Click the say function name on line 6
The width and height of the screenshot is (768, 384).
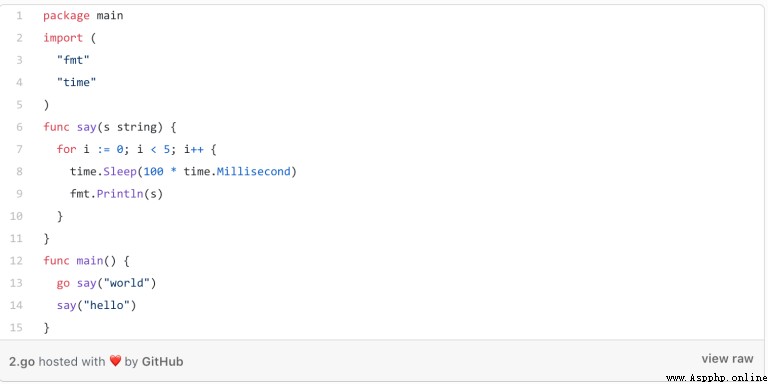87,127
